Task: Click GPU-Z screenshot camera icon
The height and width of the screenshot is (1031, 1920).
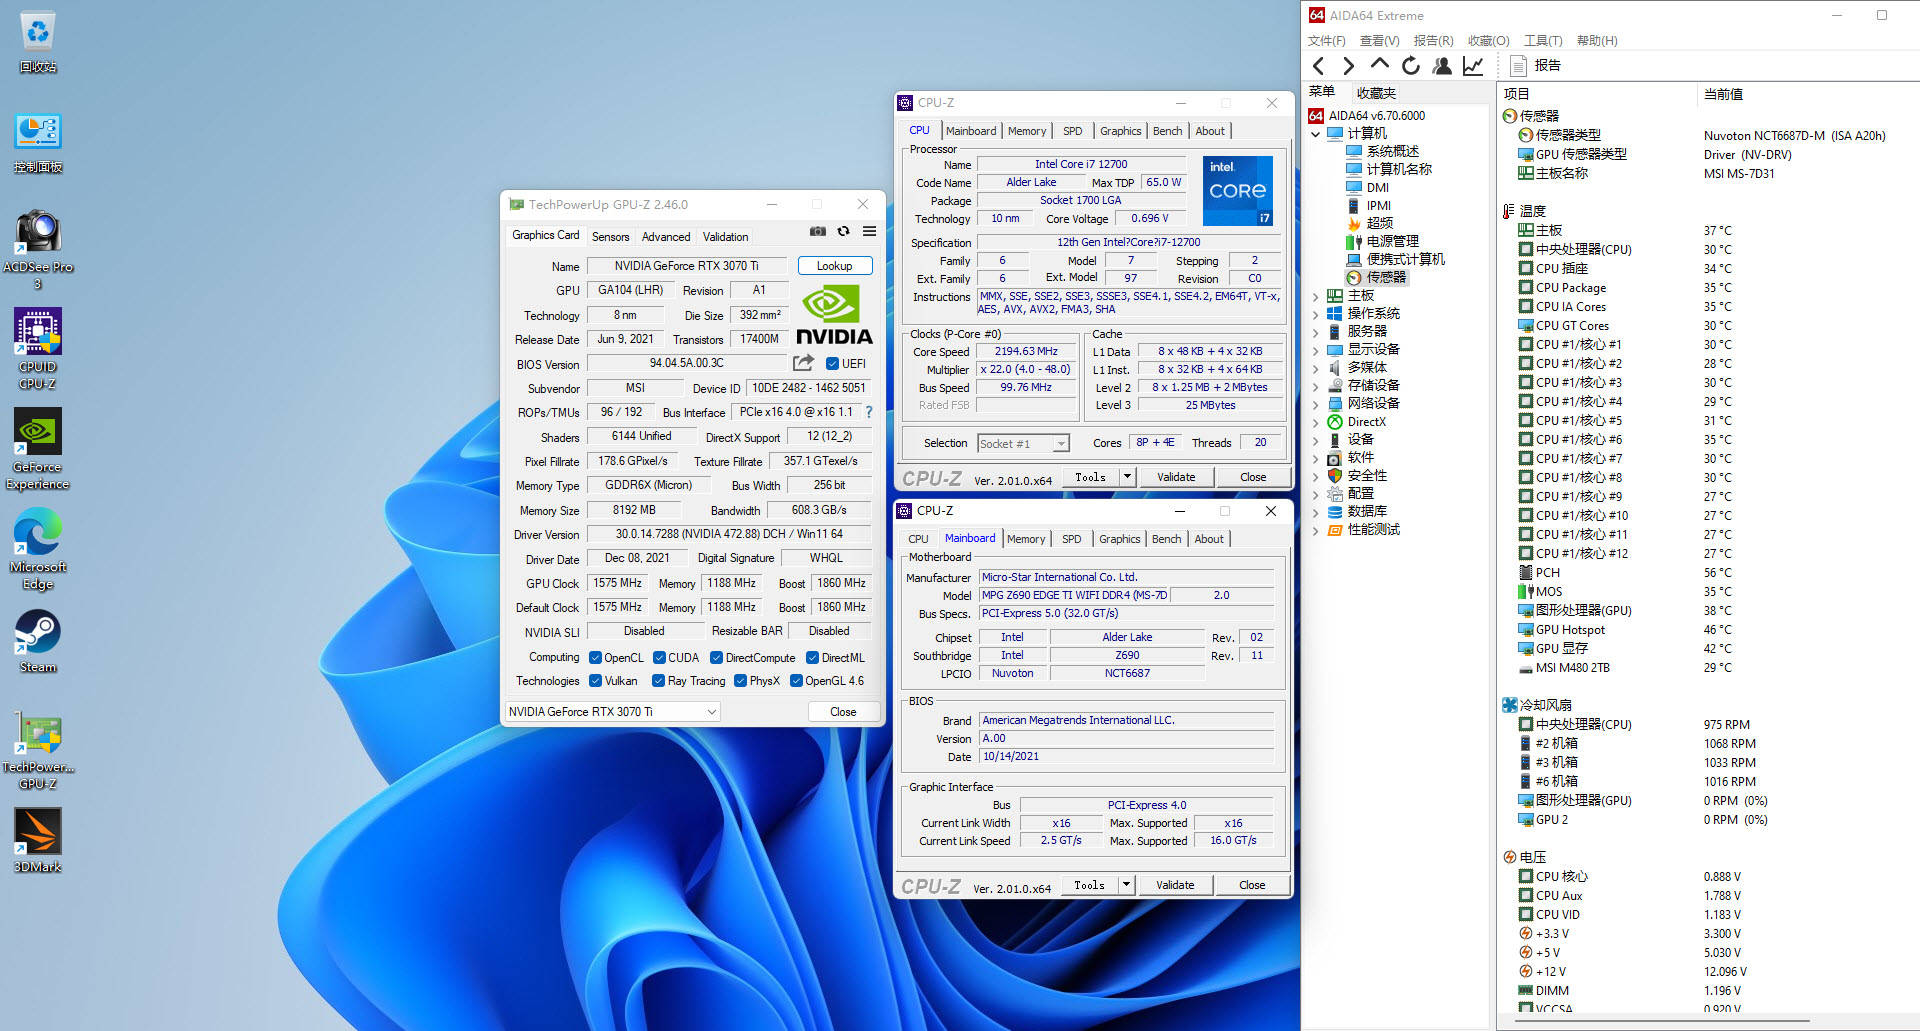Action: pyautogui.click(x=818, y=231)
